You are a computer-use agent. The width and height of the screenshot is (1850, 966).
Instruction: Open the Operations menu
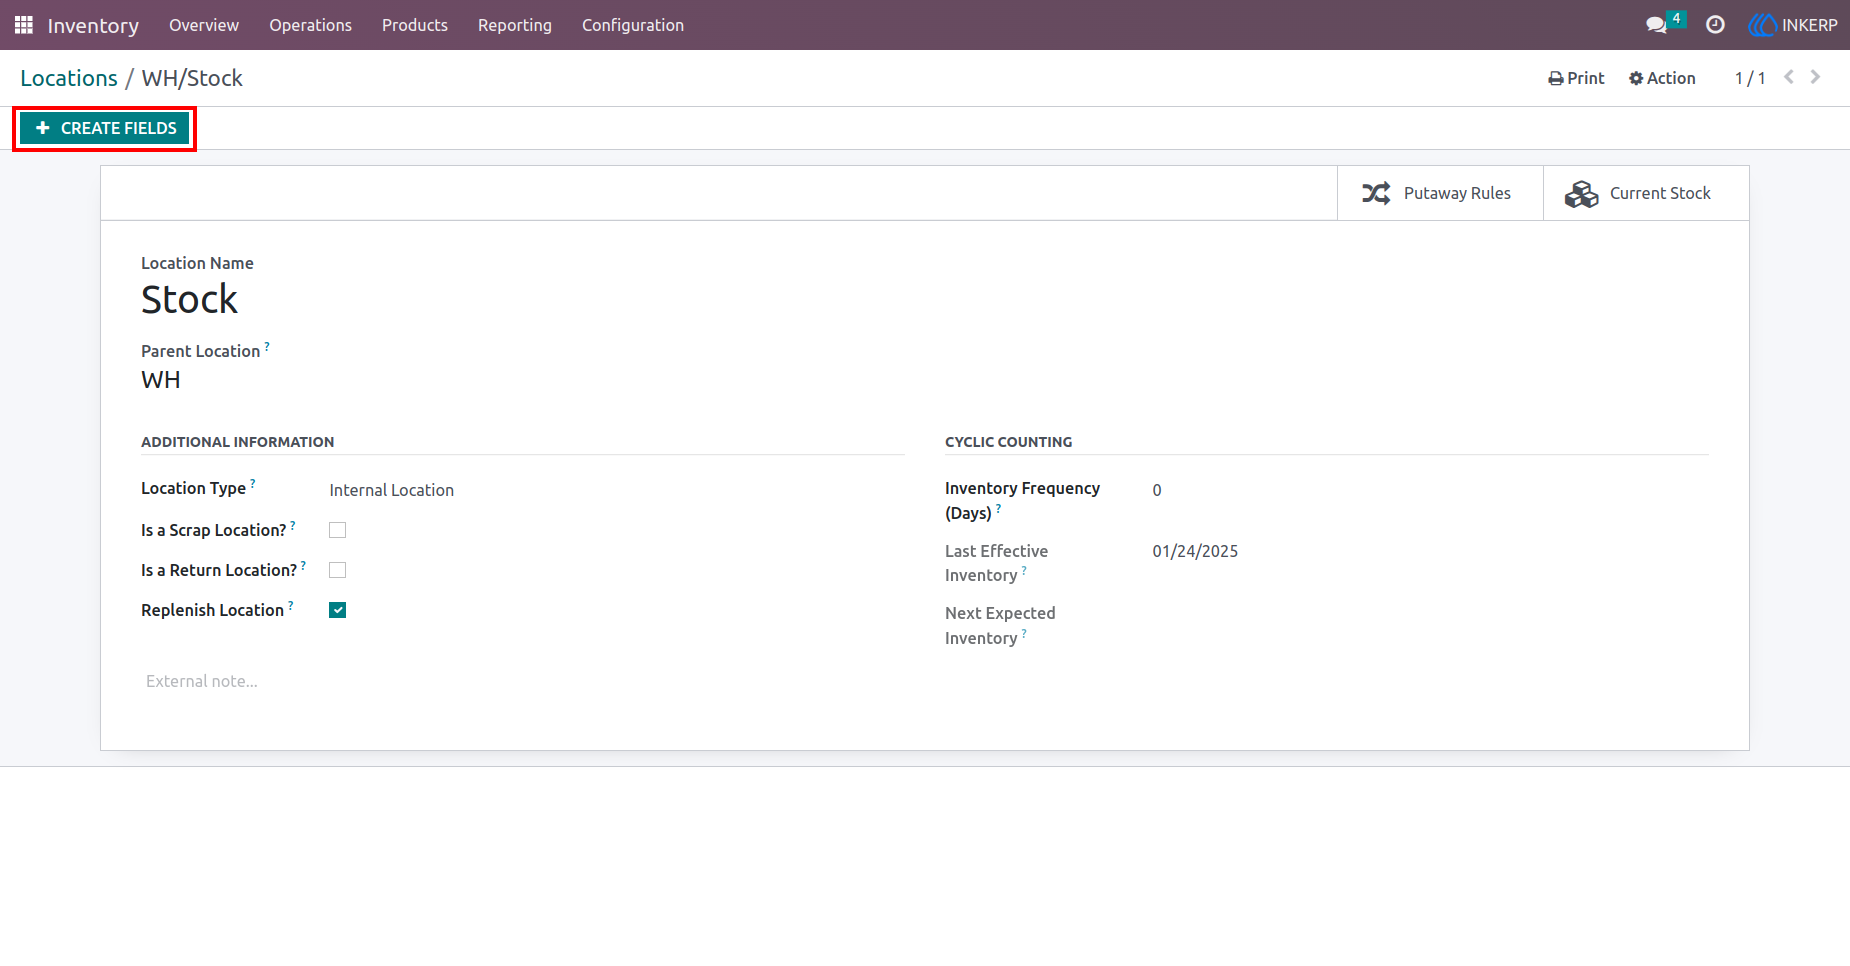(x=310, y=25)
